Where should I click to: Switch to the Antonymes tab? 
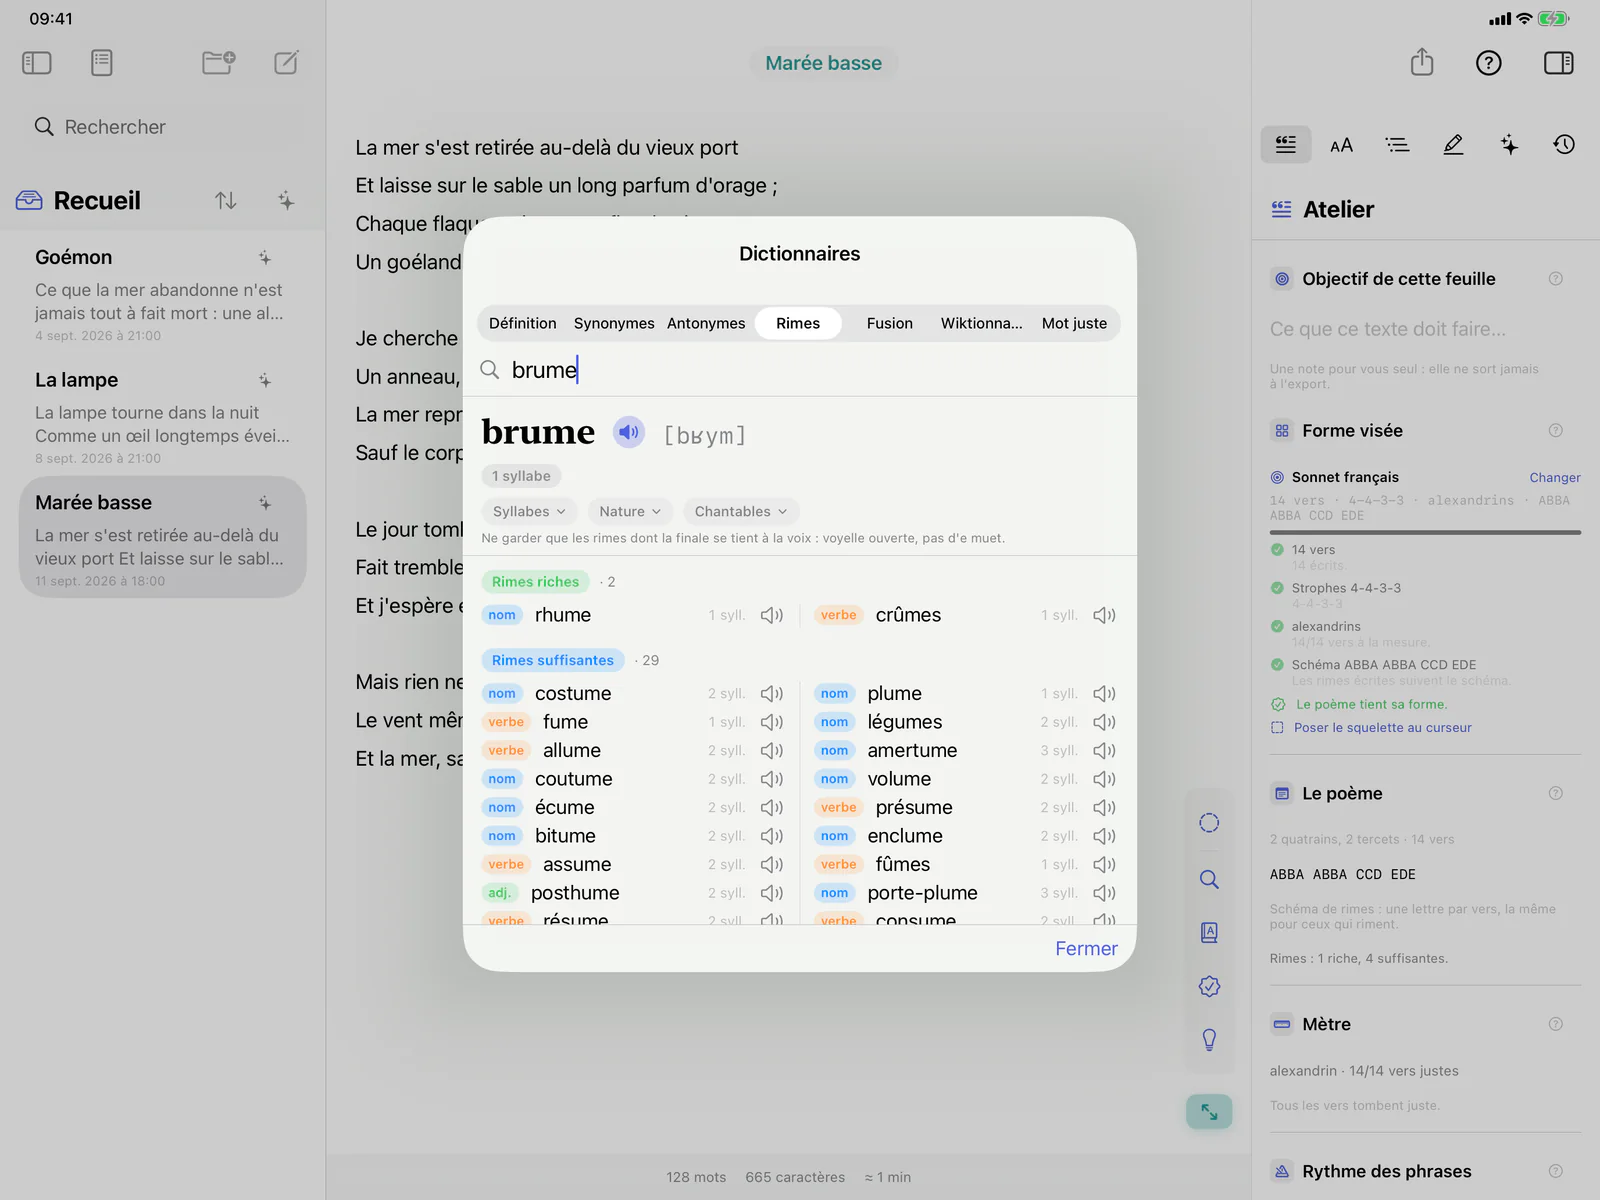point(706,323)
